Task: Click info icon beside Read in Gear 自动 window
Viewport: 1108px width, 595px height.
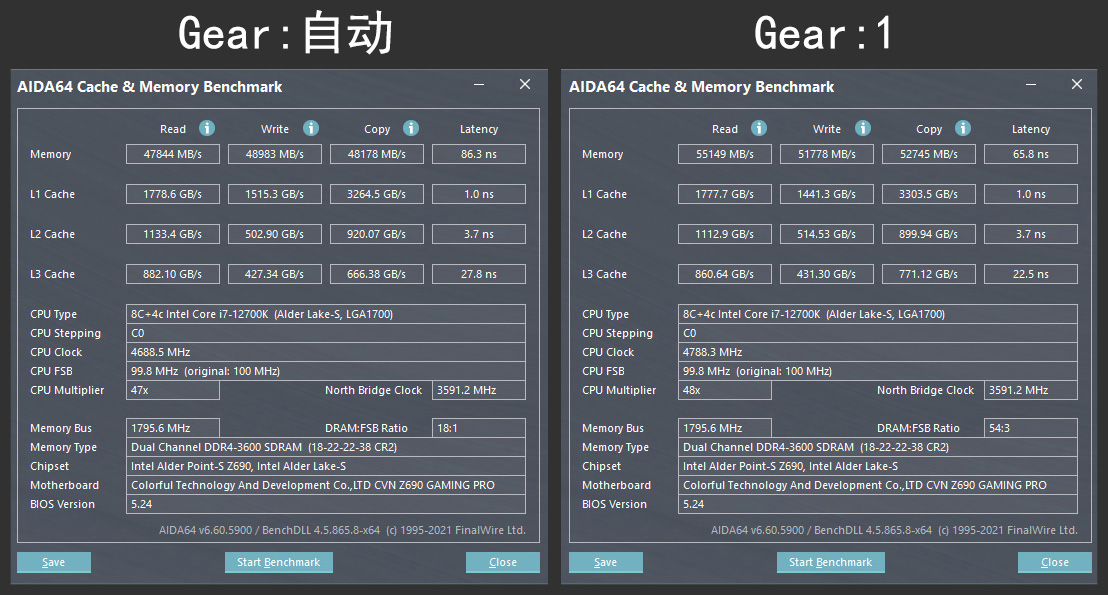Action: 207,128
